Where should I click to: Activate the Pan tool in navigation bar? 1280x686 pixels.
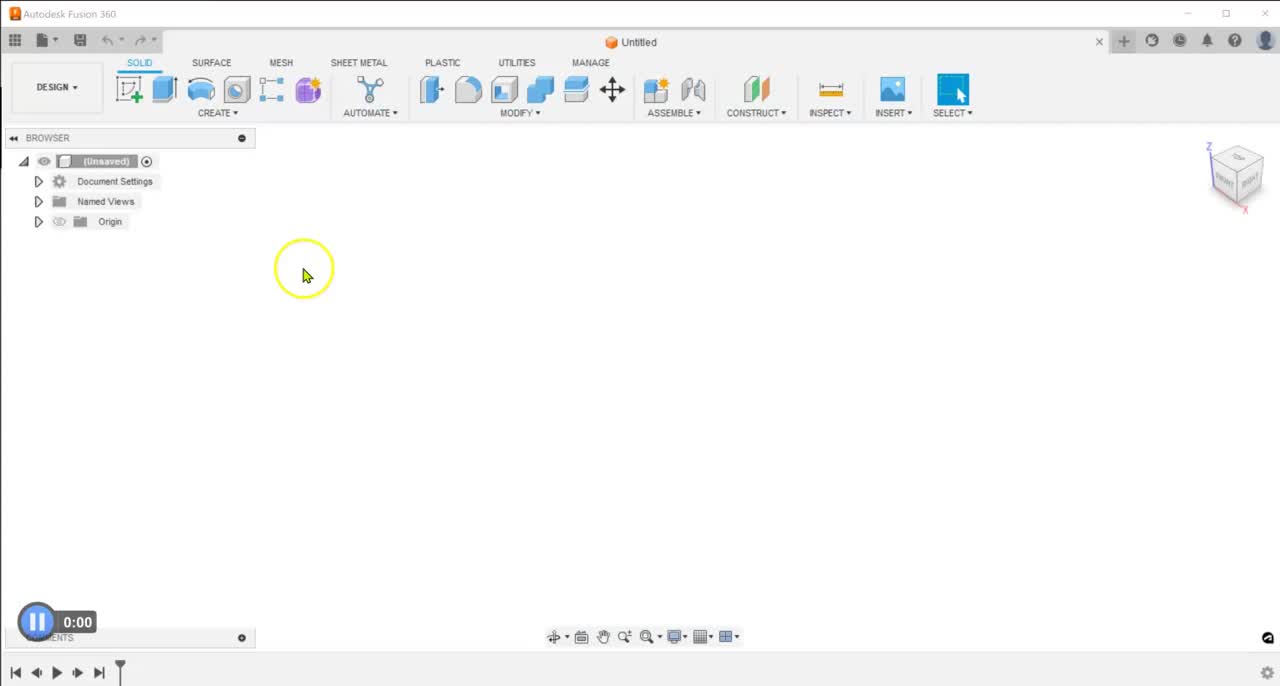point(603,637)
